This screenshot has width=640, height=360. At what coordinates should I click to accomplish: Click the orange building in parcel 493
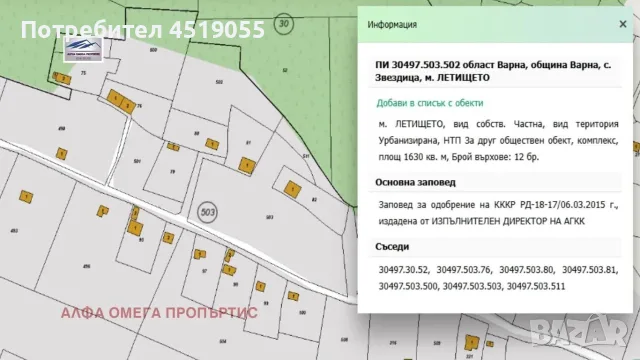click(26, 197)
